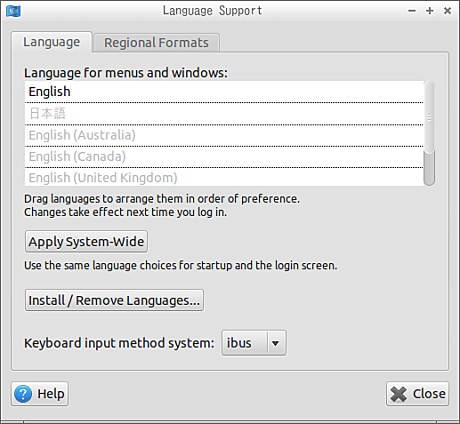Image resolution: width=460 pixels, height=424 pixels.
Task: Minimize the Language Support window
Action: pyautogui.click(x=412, y=11)
